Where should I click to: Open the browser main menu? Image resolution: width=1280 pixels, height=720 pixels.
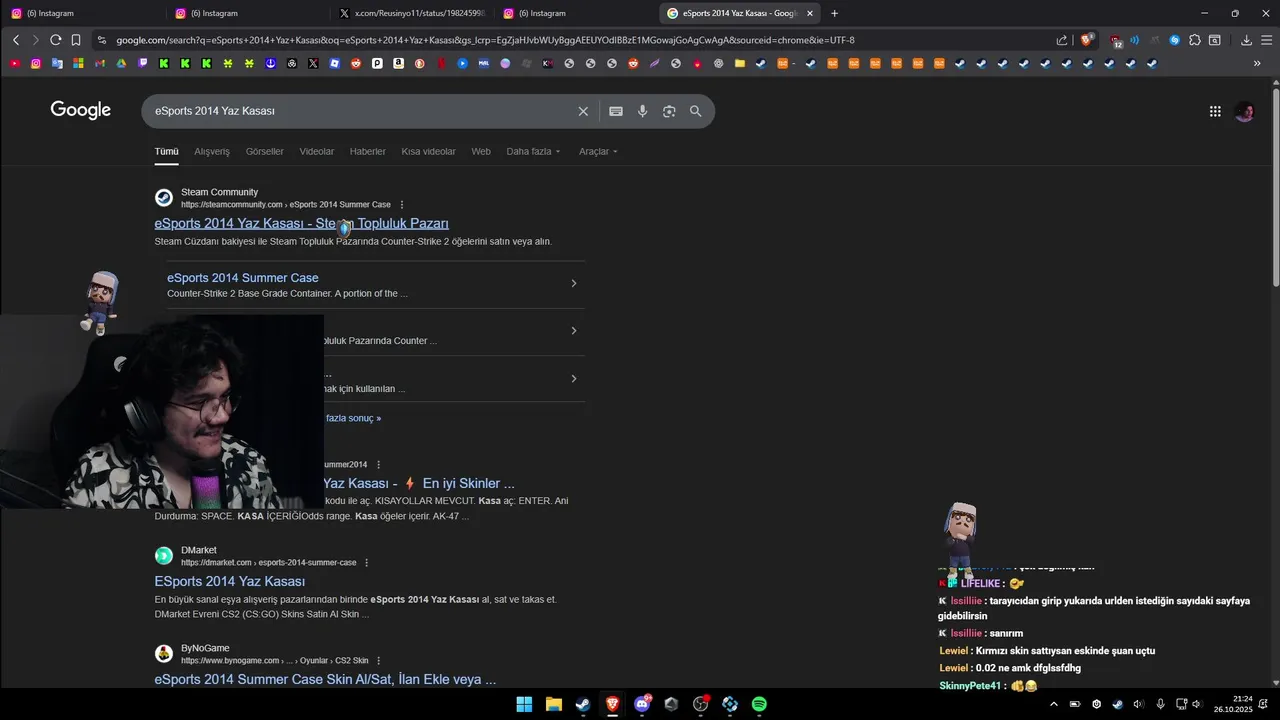pos(1266,40)
